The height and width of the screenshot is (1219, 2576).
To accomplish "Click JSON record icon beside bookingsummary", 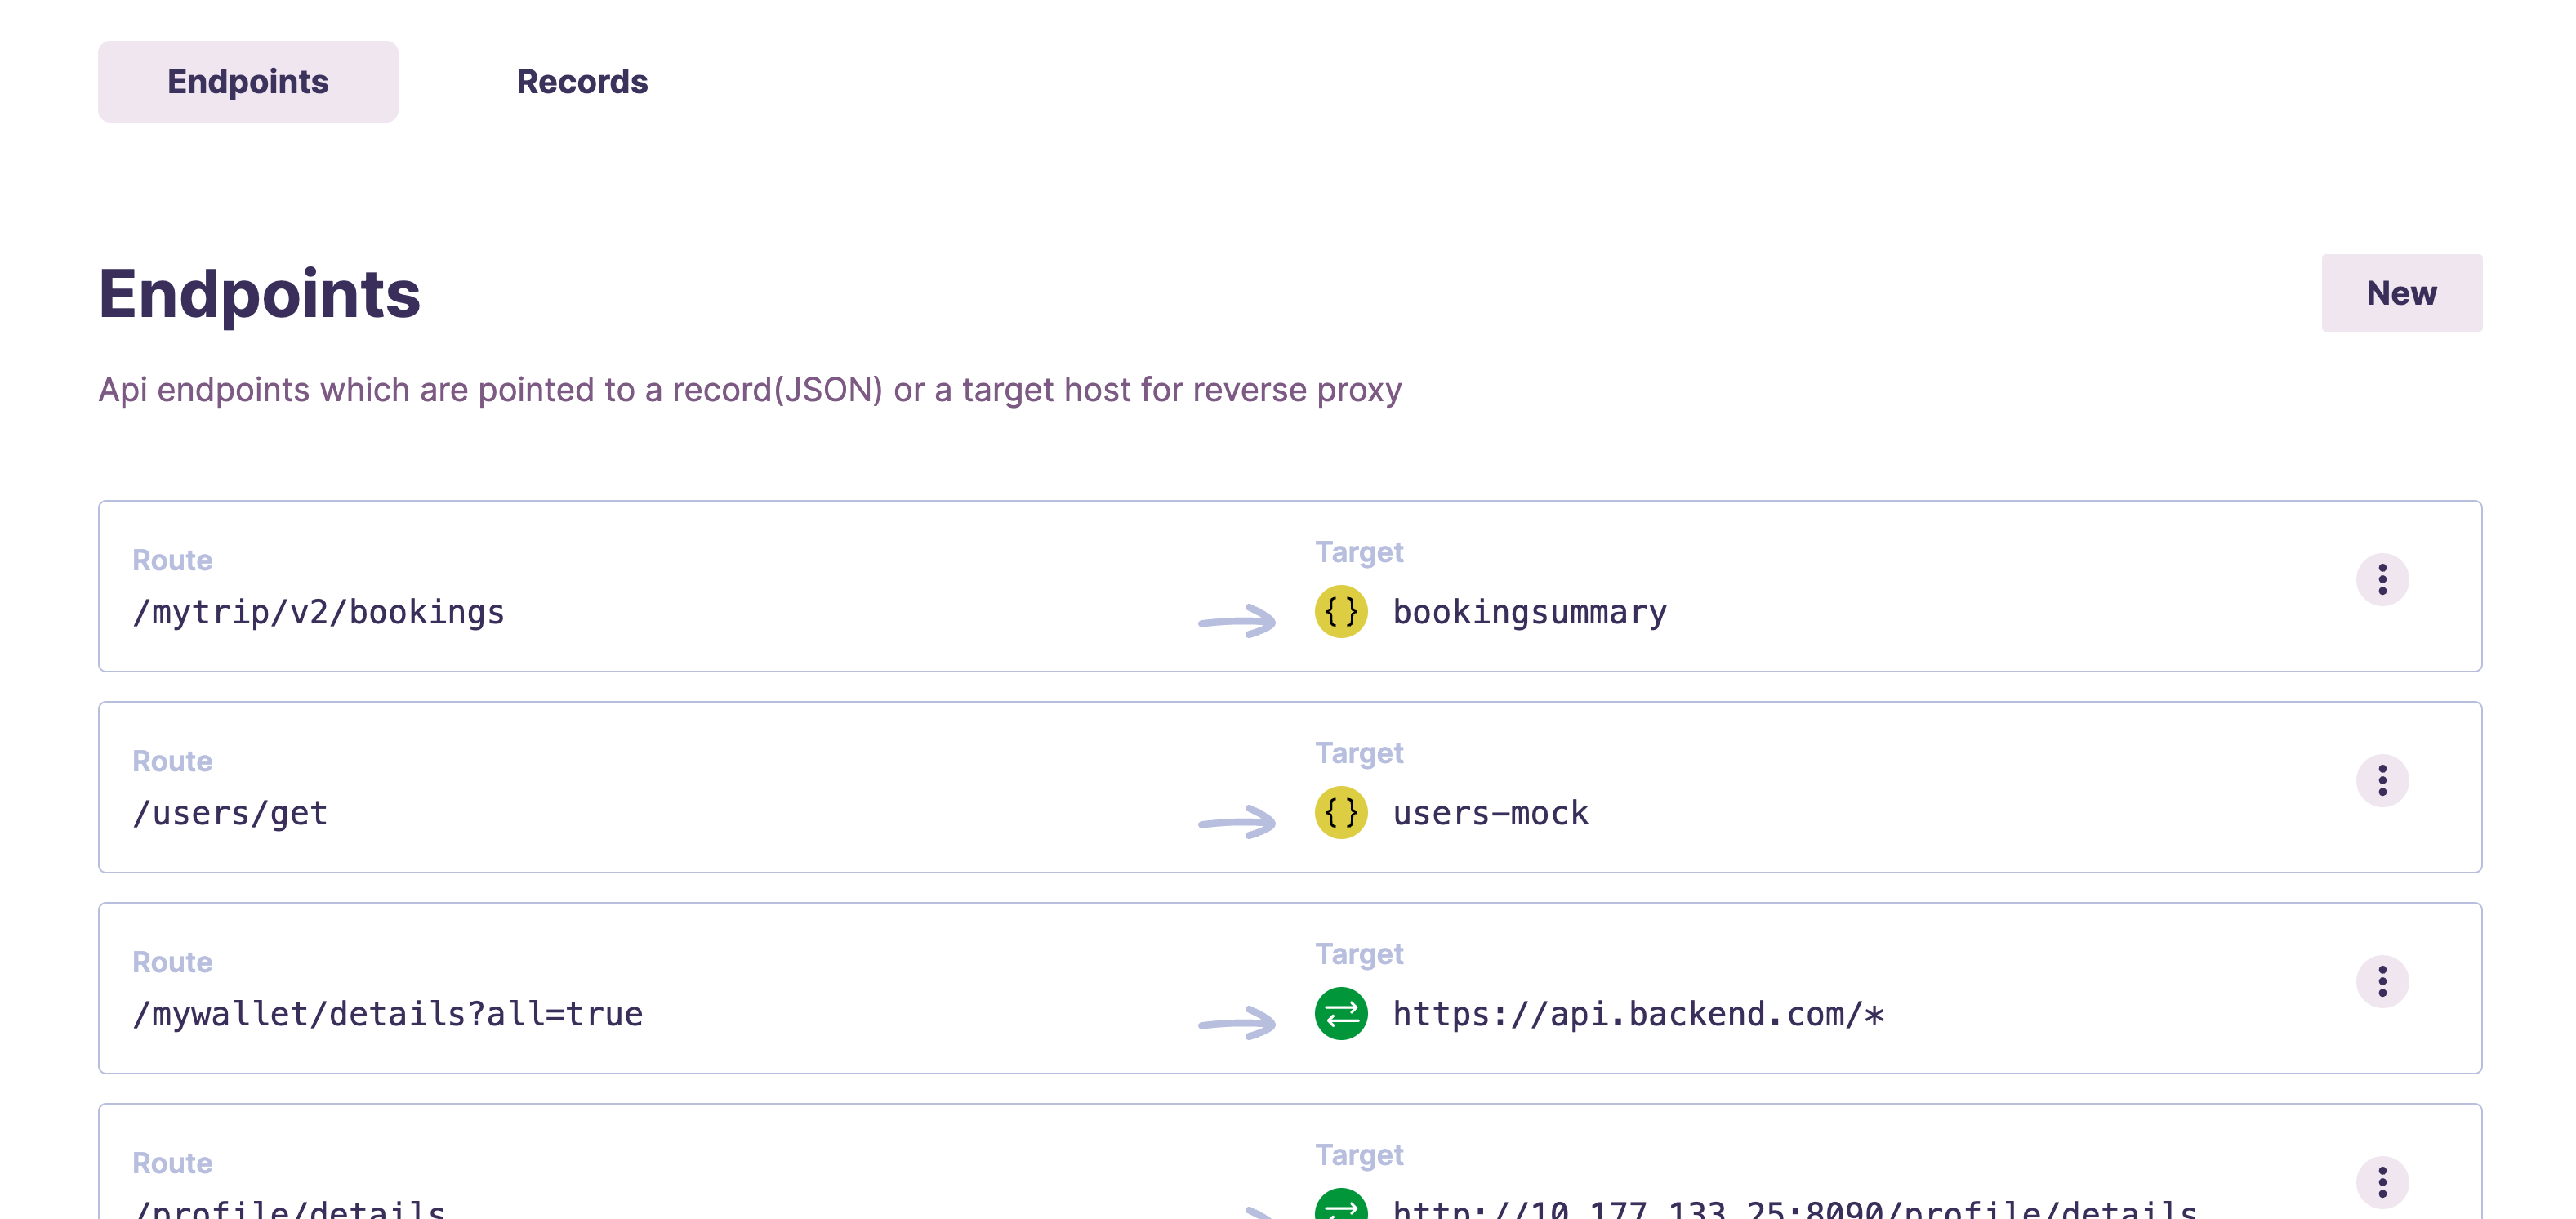I will coord(1340,612).
